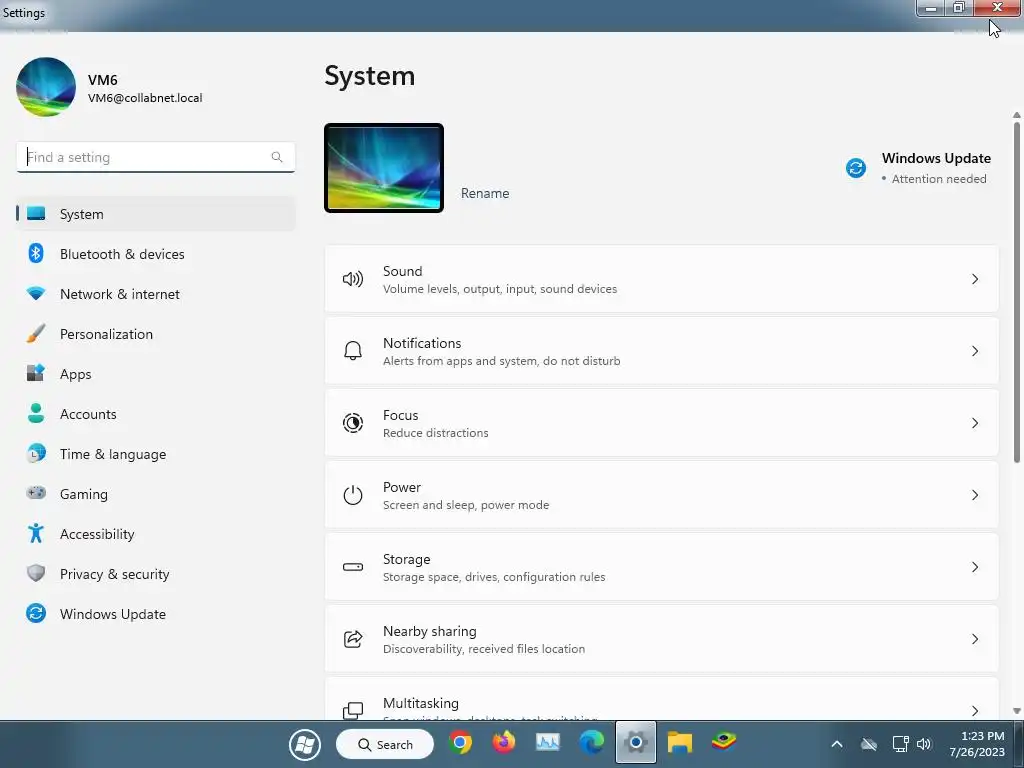Click the Rename link
This screenshot has width=1024, height=768.
click(485, 193)
